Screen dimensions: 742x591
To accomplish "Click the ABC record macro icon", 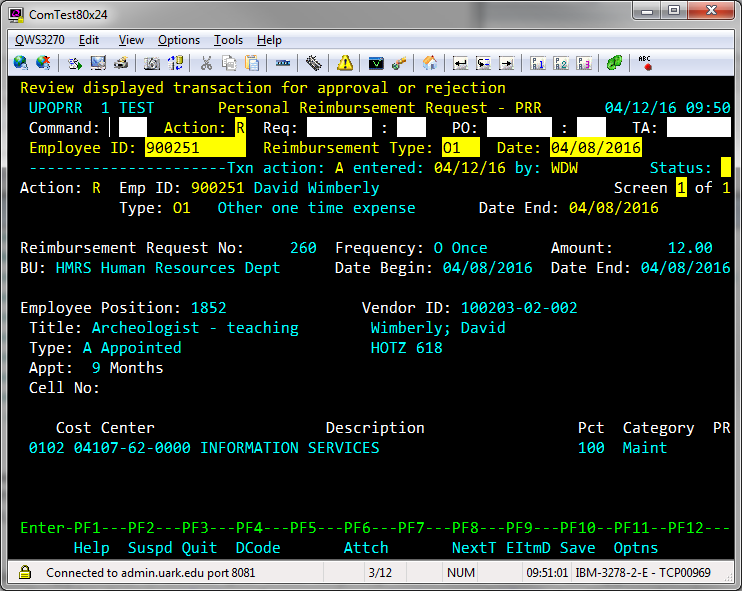I will [645, 63].
